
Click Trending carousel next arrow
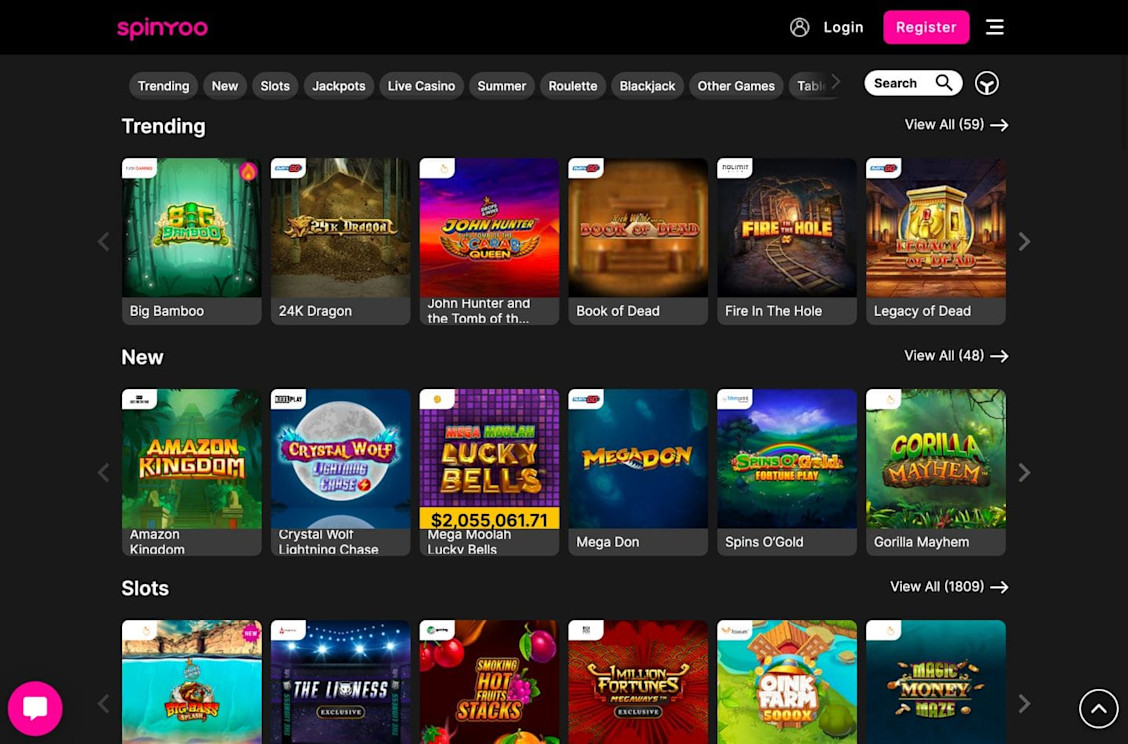click(x=1024, y=241)
